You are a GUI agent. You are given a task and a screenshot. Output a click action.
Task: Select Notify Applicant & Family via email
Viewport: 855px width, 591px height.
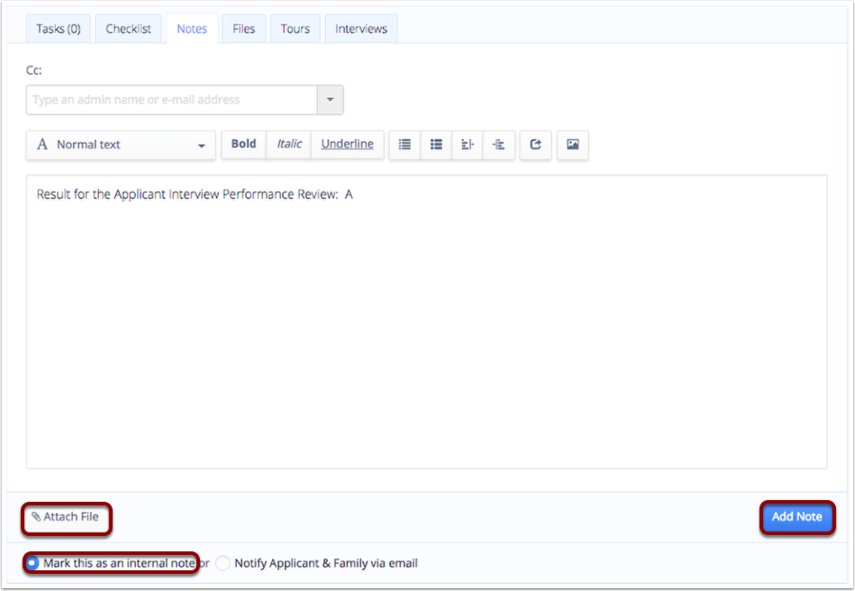pyautogui.click(x=222, y=563)
